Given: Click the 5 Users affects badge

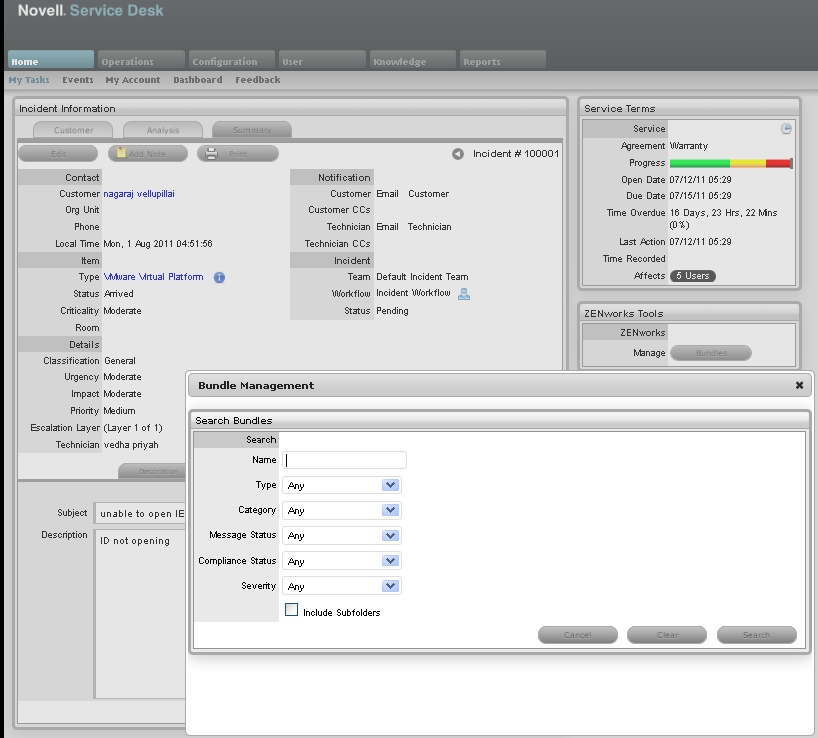Looking at the screenshot, I should [x=692, y=276].
